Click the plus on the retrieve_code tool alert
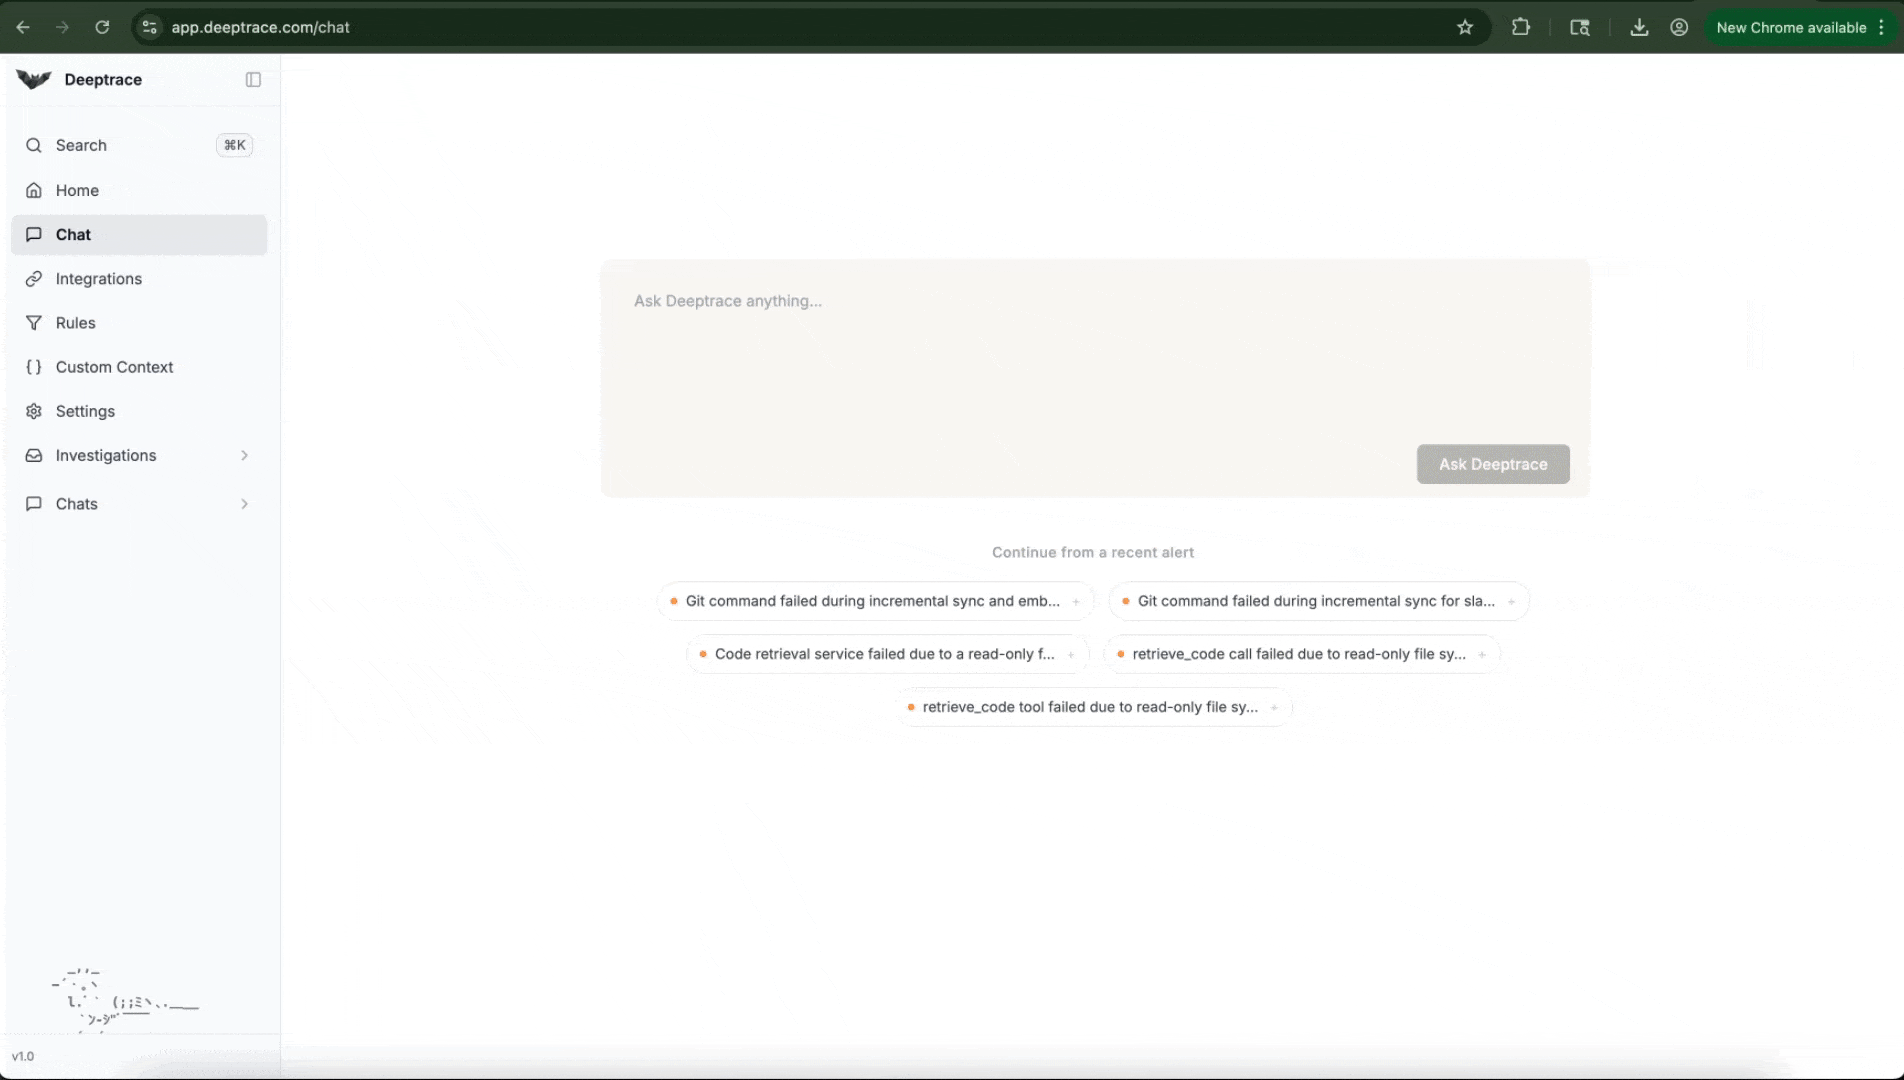This screenshot has width=1904, height=1080. click(1274, 706)
